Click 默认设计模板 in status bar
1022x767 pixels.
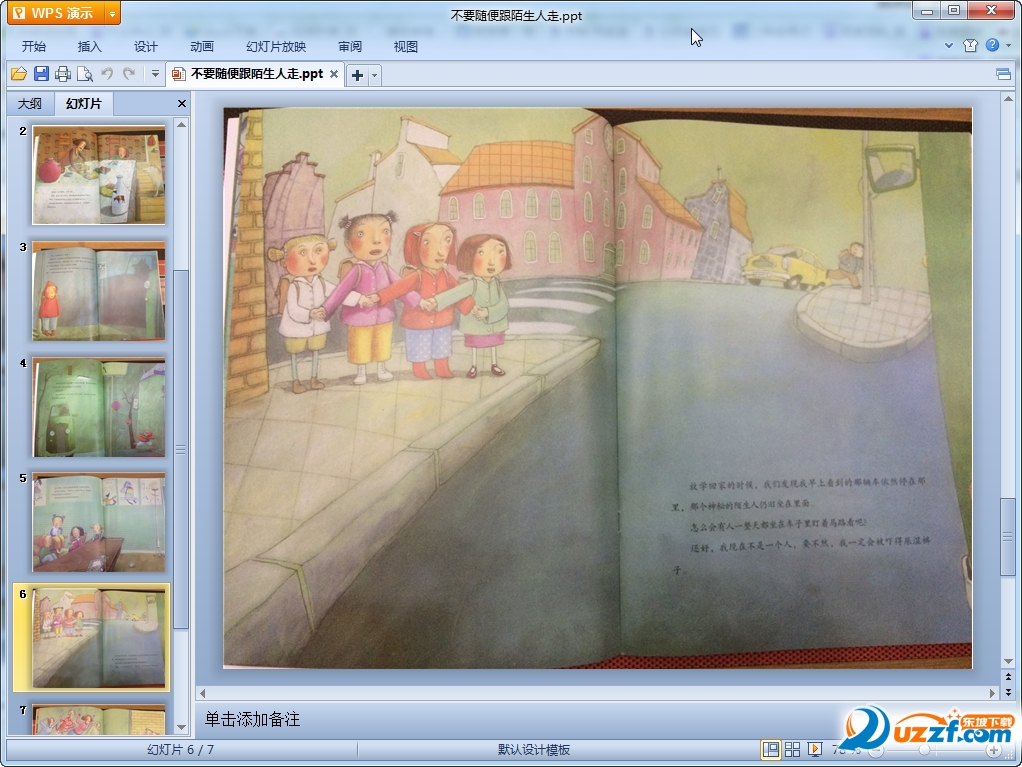point(534,750)
